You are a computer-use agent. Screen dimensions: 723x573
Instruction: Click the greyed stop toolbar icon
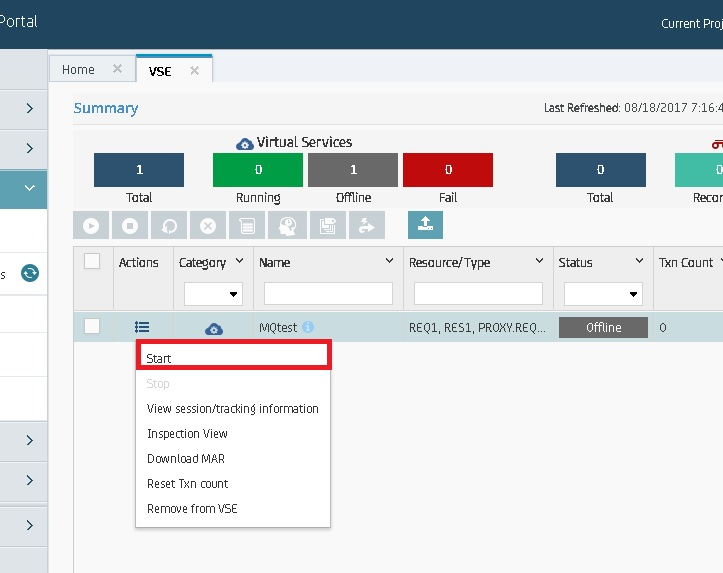click(130, 226)
